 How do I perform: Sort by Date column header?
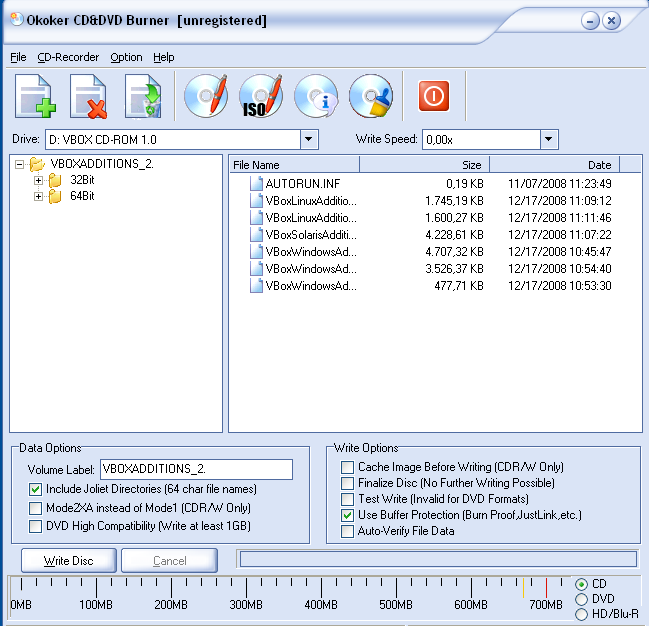pos(555,165)
